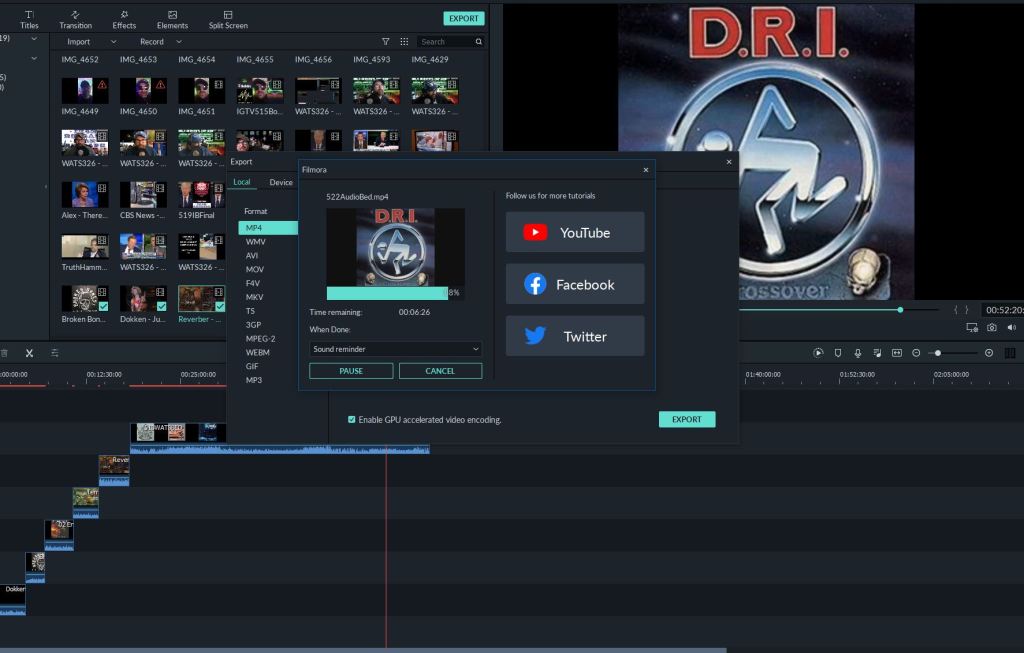The width and height of the screenshot is (1024, 653).
Task: Click the filter funnel icon in media library
Action: tap(386, 42)
